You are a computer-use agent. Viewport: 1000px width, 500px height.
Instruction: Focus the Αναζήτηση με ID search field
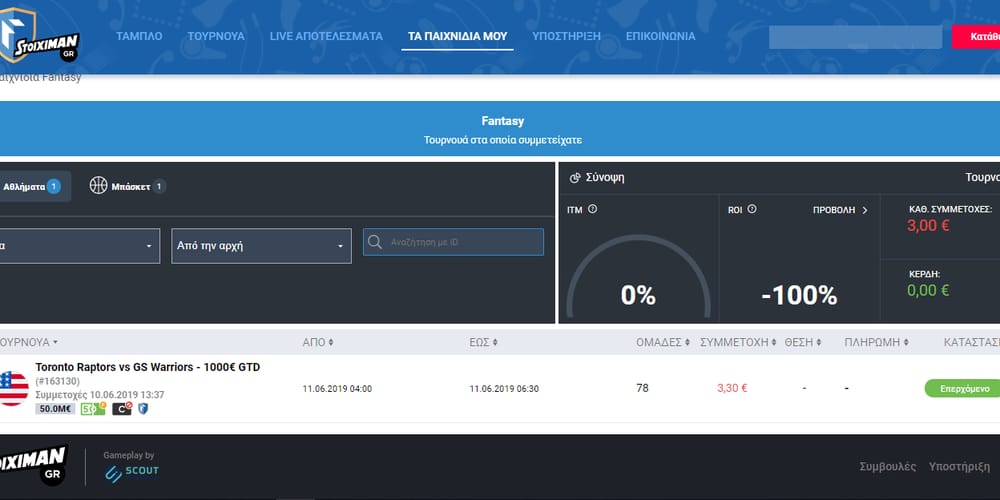[453, 242]
